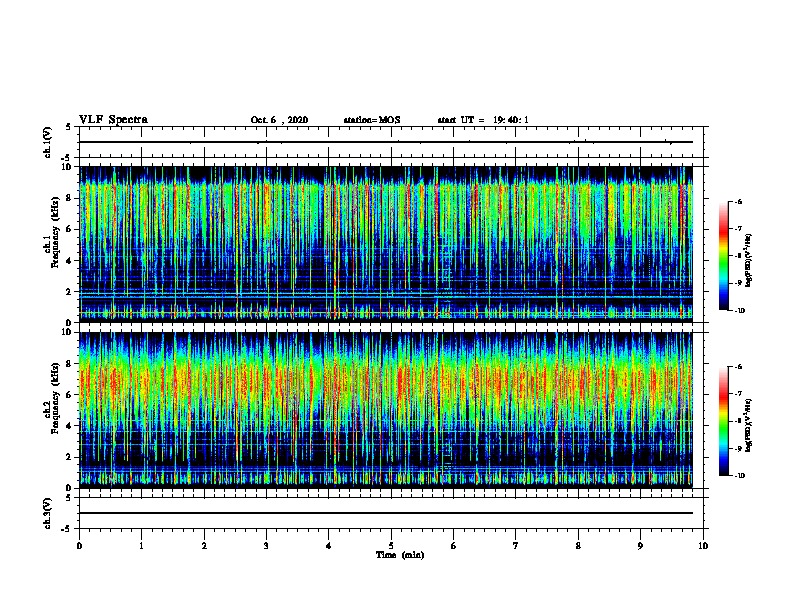Click the "8" tick on ch.2 frequency axis
The image size is (792, 612).
[x=70, y=364]
